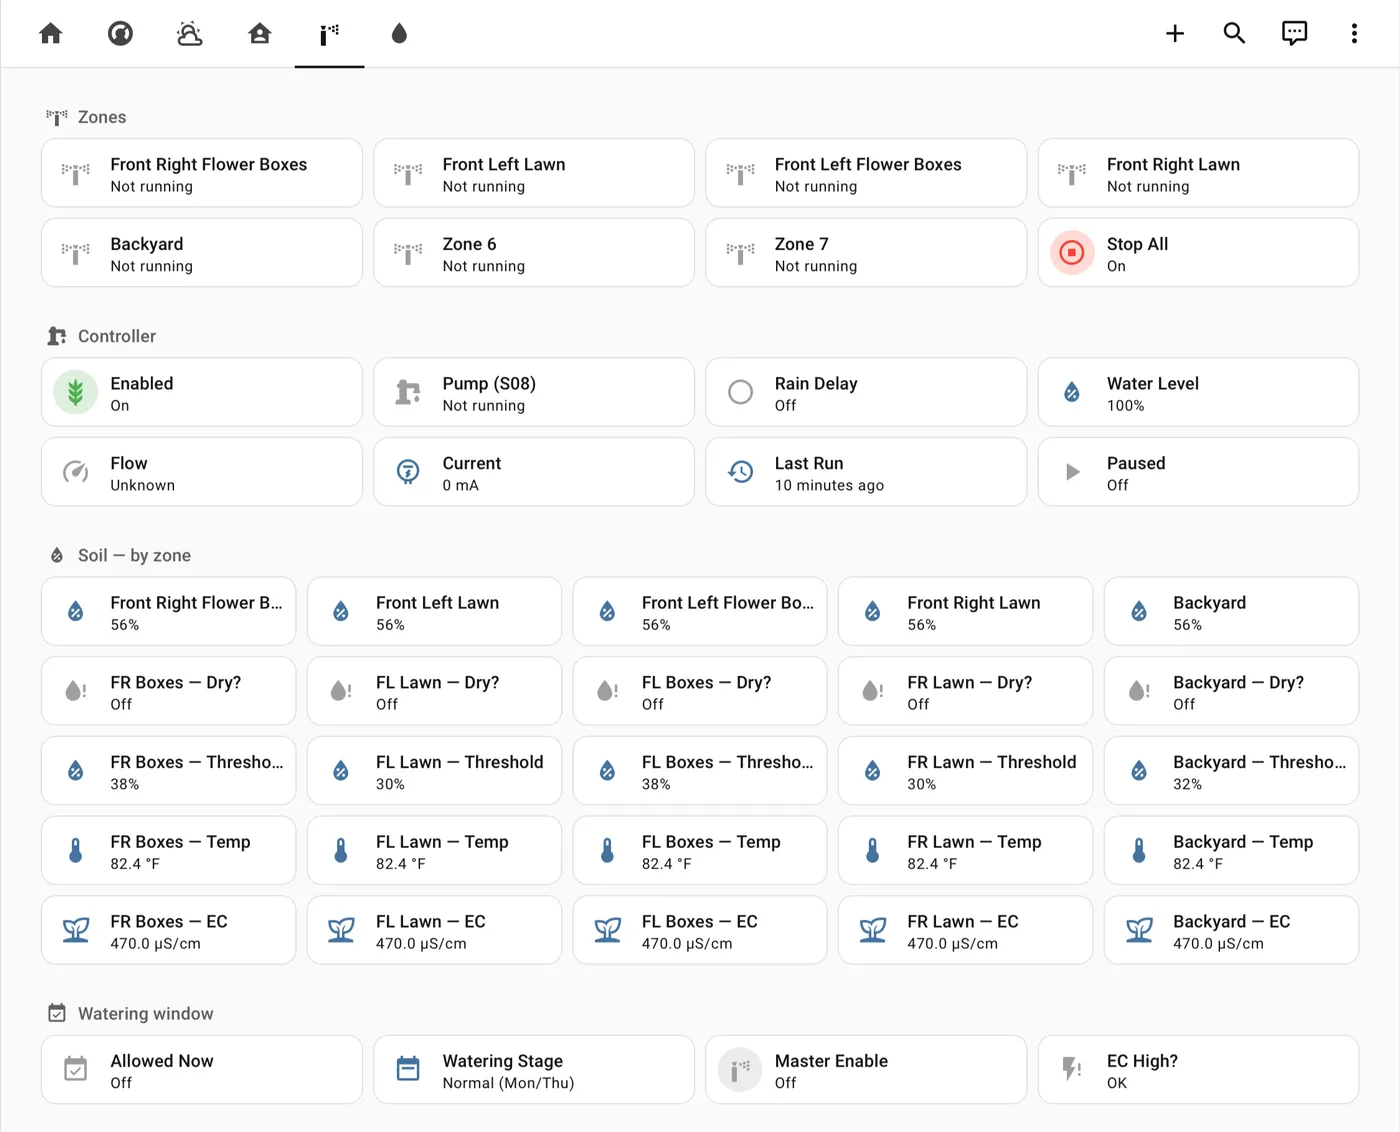This screenshot has width=1400, height=1132.
Task: Open FL Lawn – Threshold setting card
Action: click(434, 771)
